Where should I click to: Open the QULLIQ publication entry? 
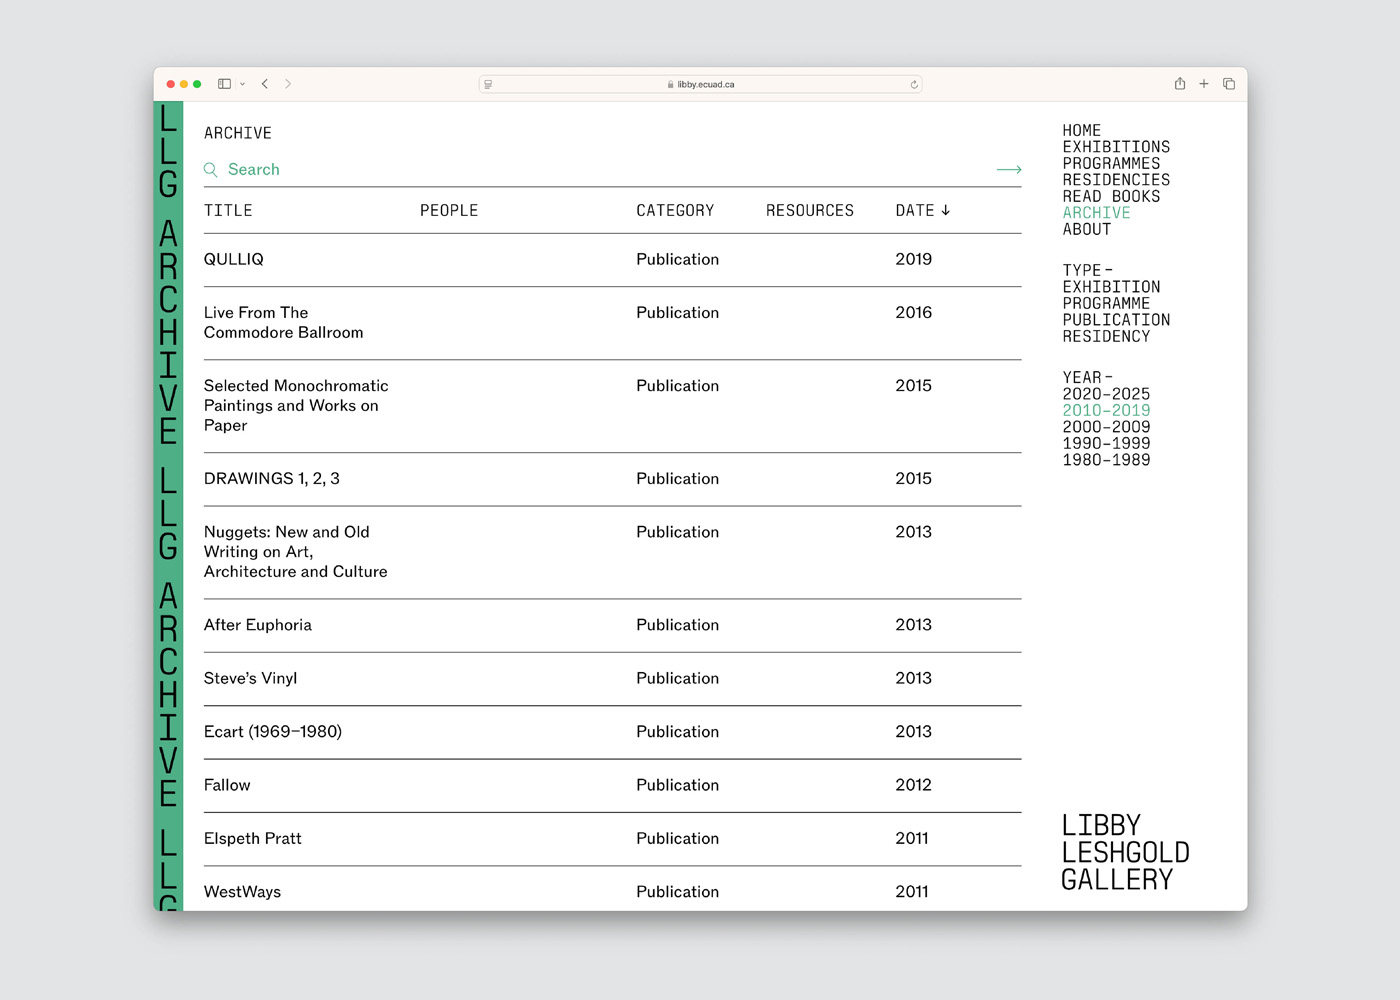click(x=234, y=259)
